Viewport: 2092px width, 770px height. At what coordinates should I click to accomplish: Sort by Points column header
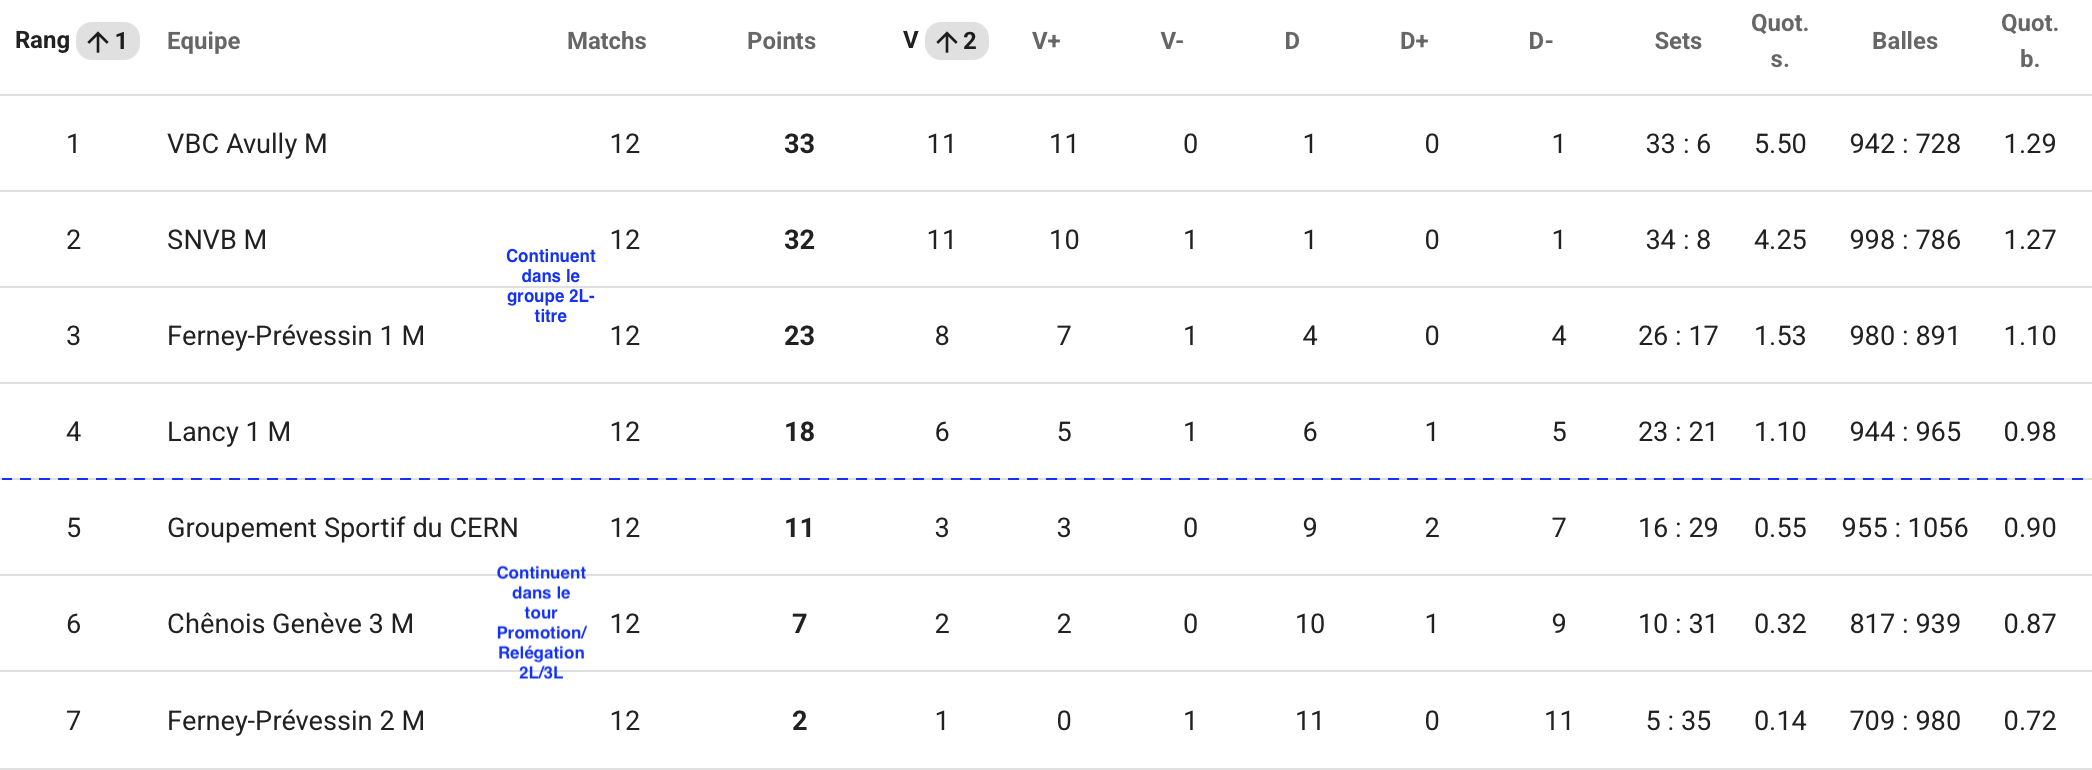pos(781,41)
